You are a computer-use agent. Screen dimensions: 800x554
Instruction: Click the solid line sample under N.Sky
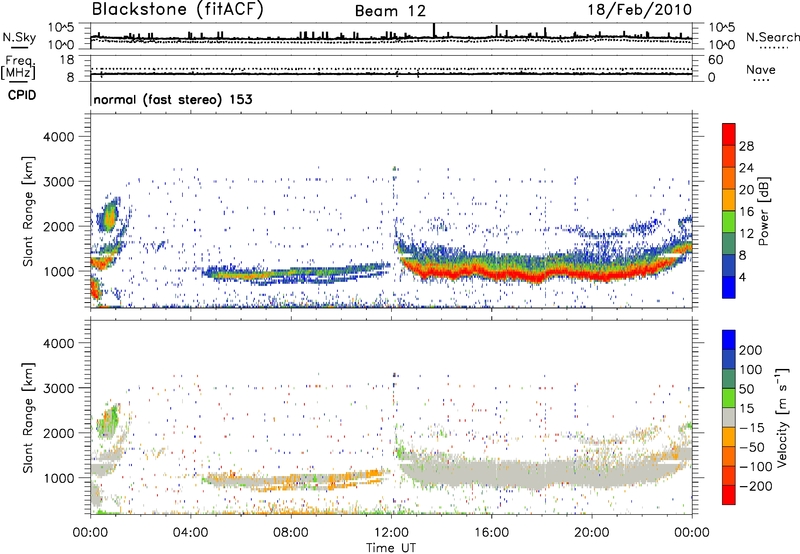click(19, 47)
